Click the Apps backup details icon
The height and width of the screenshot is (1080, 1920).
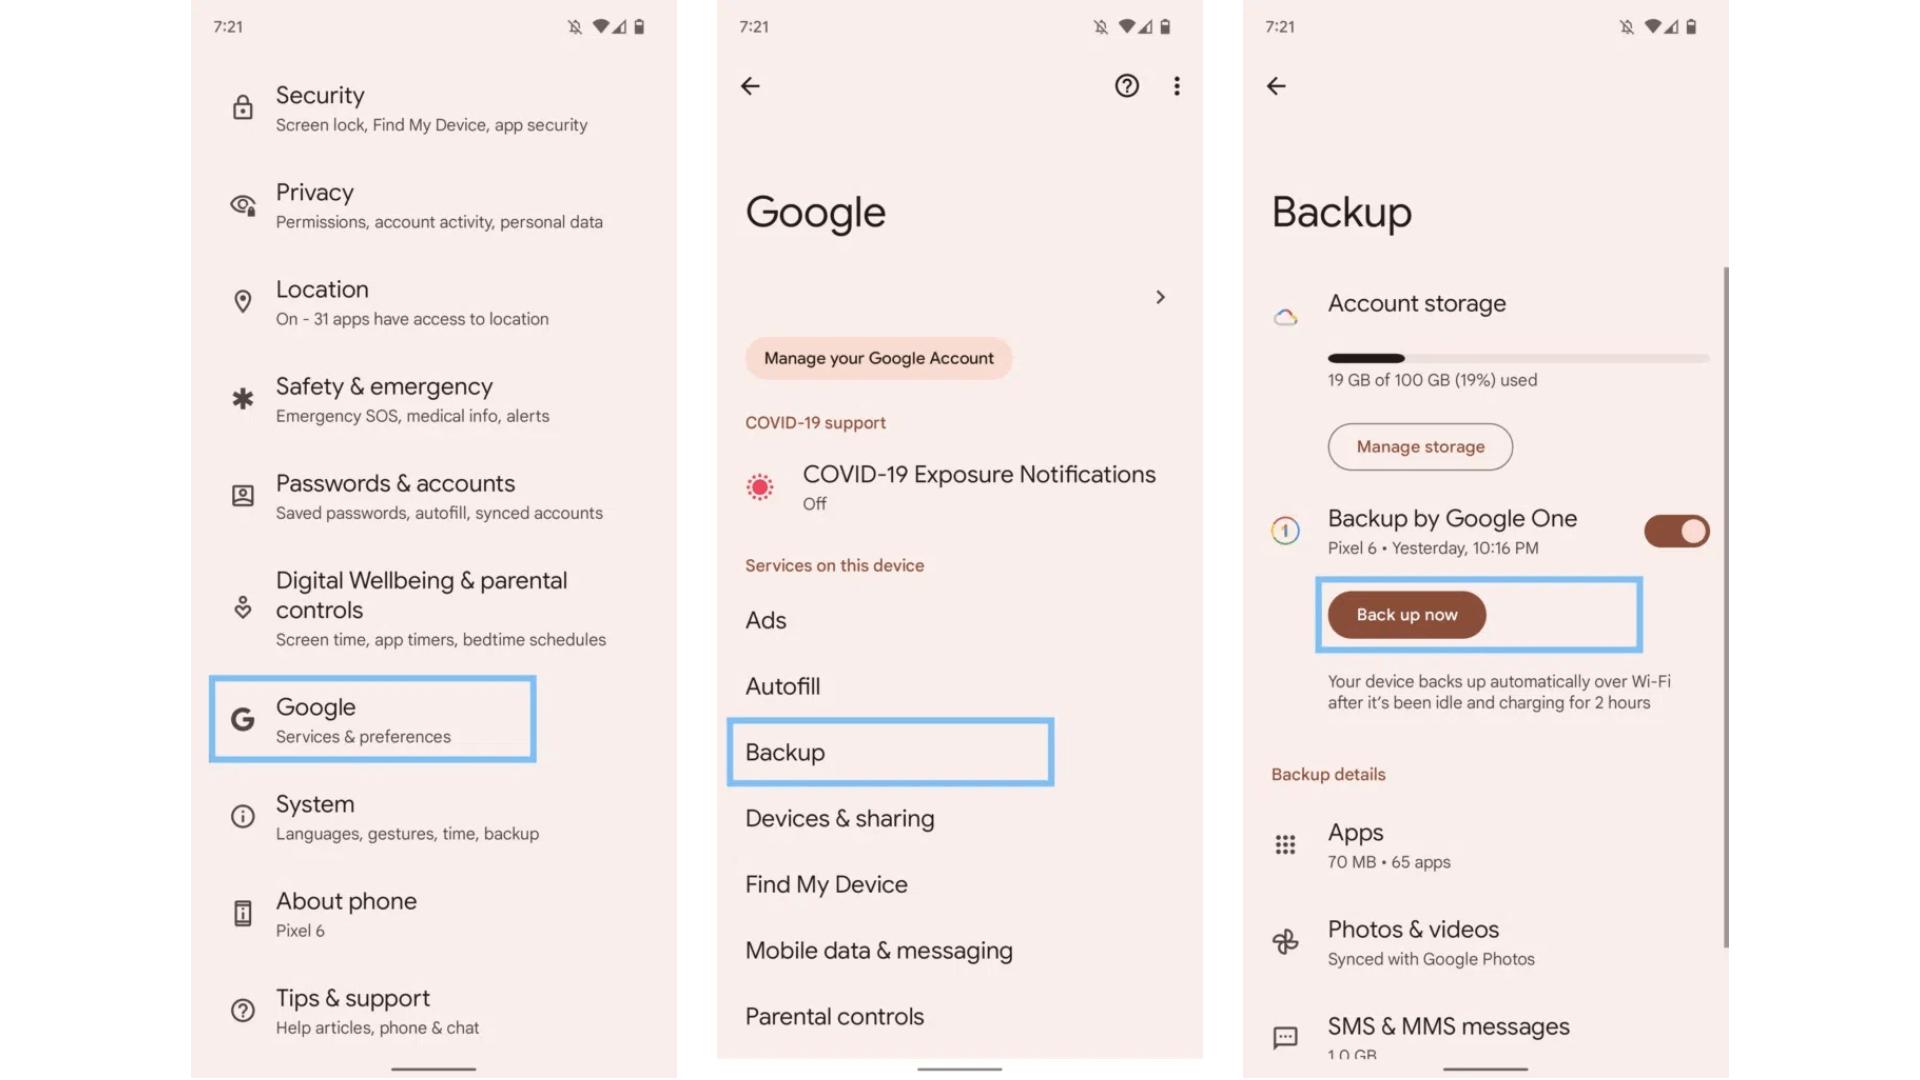[1286, 845]
